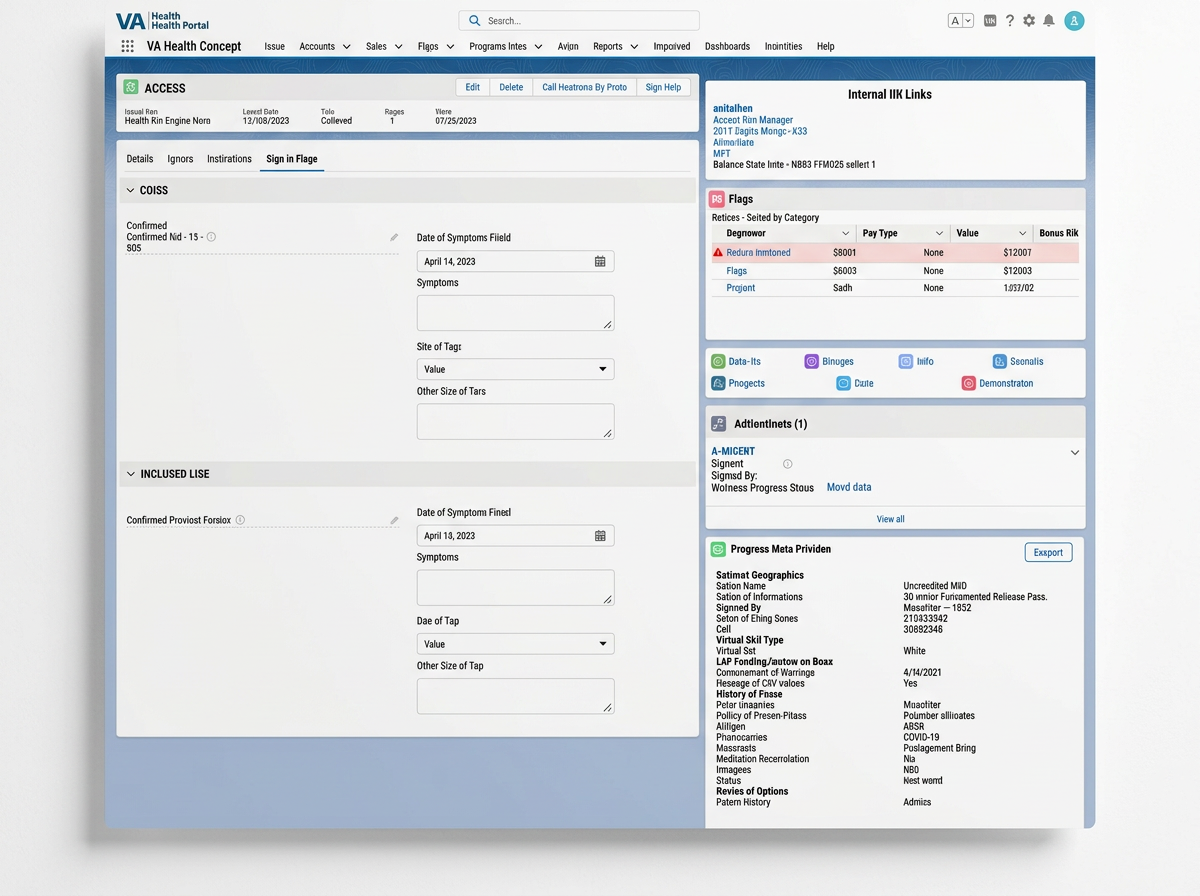Expand the A-MICENT item chevron
The height and width of the screenshot is (896, 1200).
point(1075,453)
